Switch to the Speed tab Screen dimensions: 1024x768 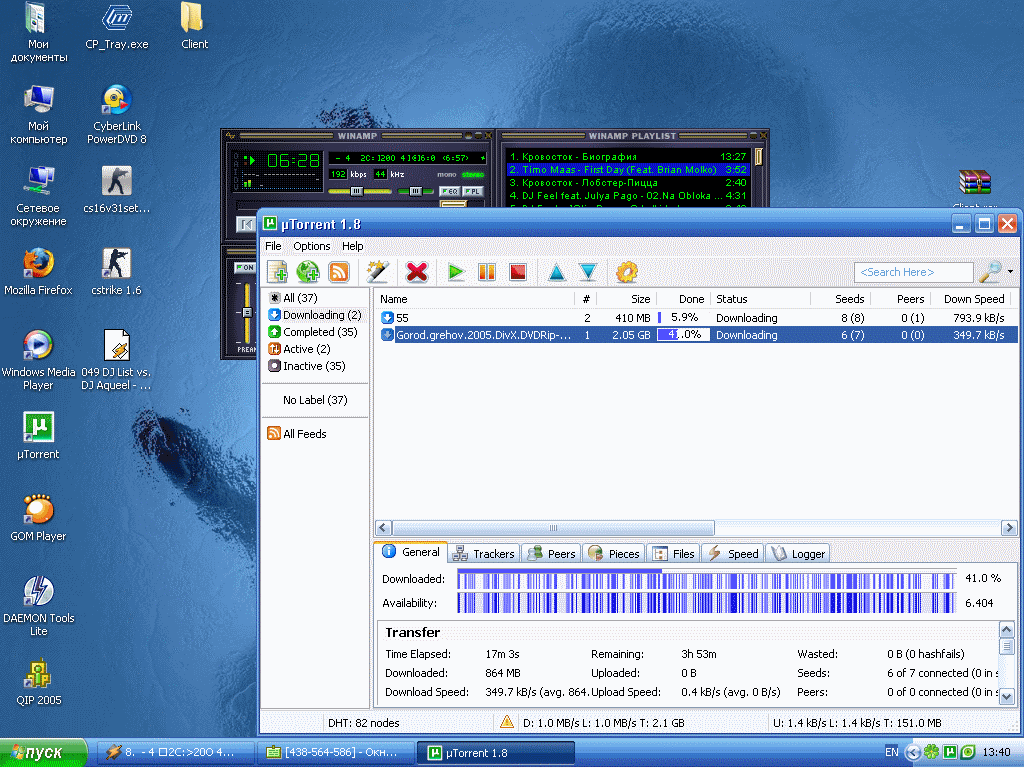pos(733,554)
